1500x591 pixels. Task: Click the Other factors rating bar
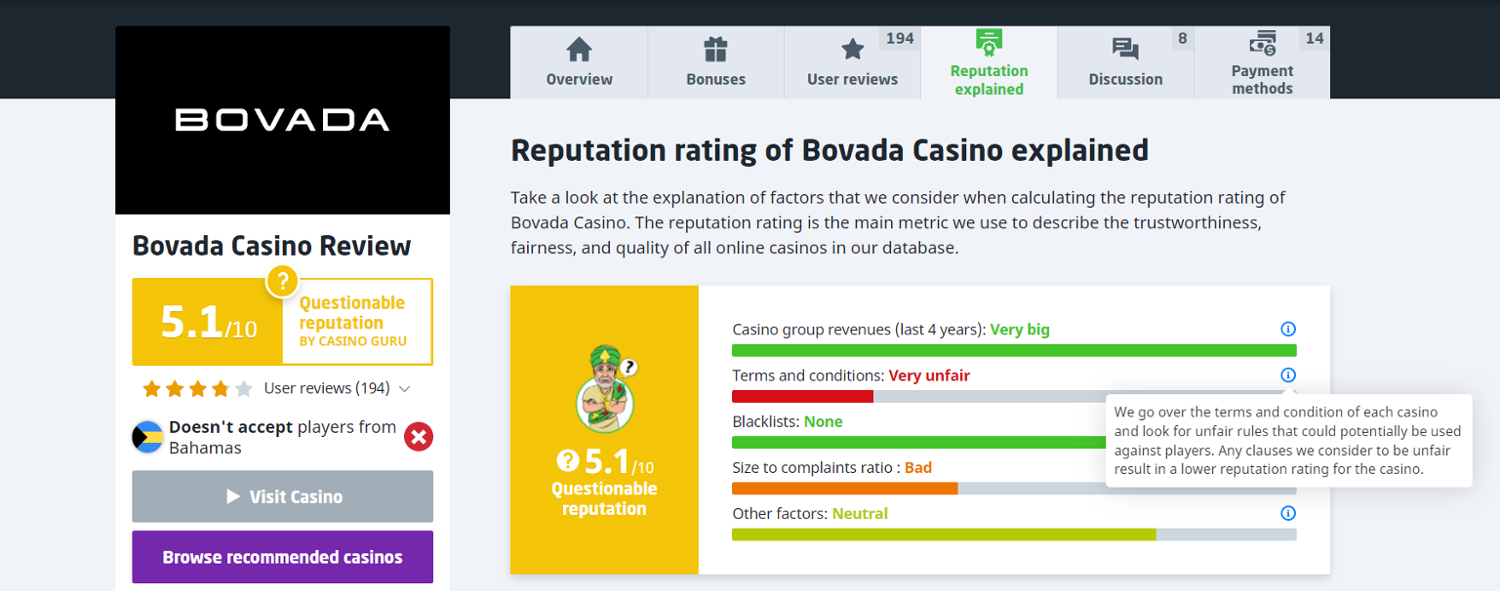(x=1013, y=535)
